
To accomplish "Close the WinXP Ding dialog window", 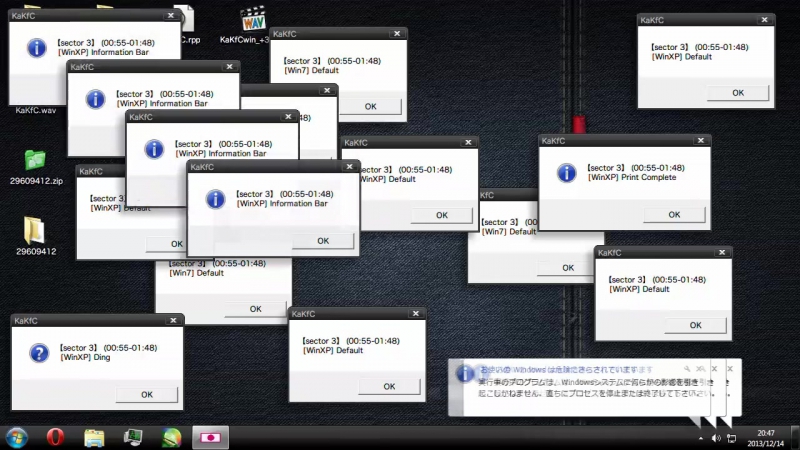I will [x=173, y=320].
